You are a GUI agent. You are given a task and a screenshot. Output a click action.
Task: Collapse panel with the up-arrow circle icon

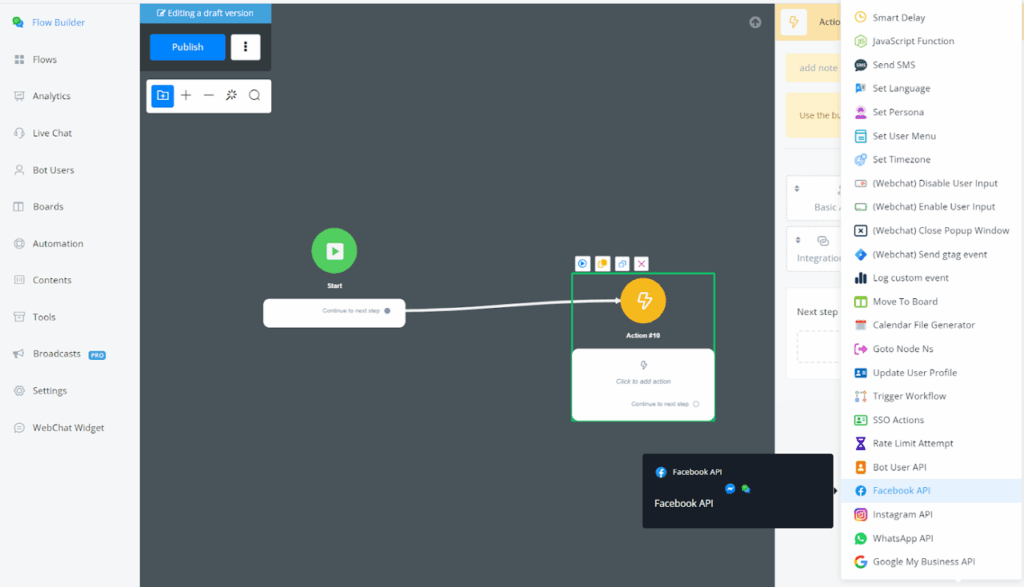pos(755,23)
